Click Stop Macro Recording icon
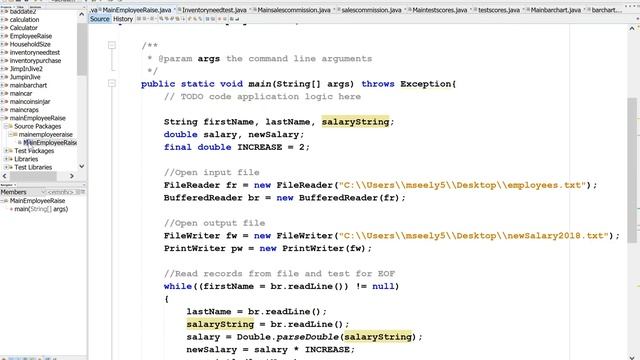Image resolution: width=640 pixels, height=360 pixels. 225,19
